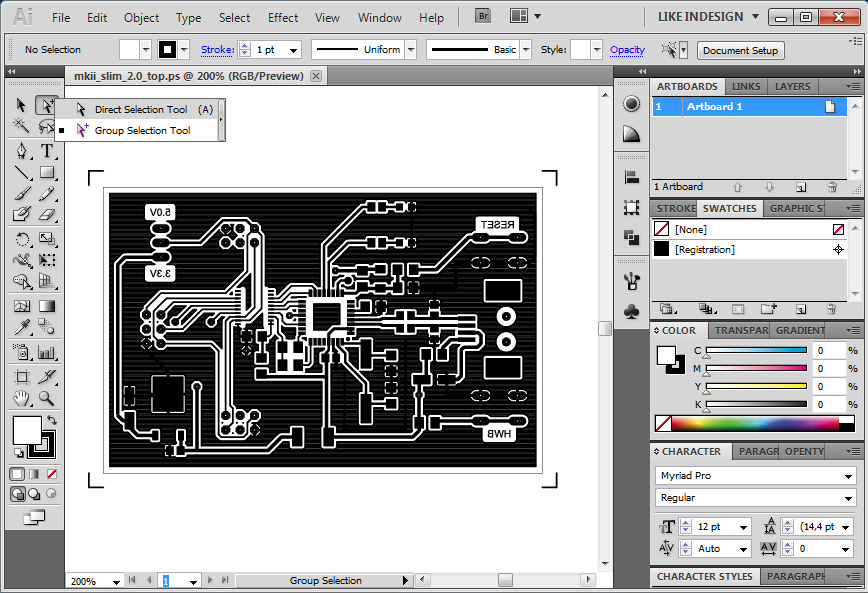Swap fill and stroke colors arrow

tap(51, 420)
